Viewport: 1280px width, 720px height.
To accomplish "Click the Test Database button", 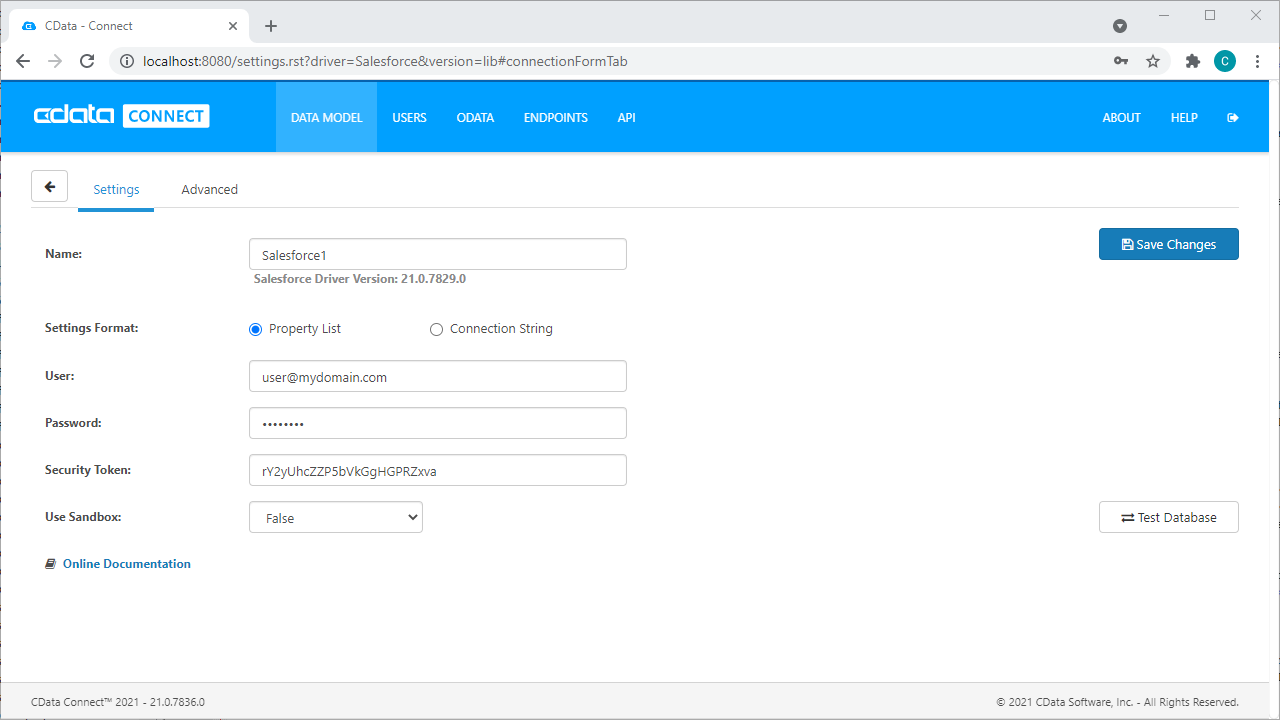I will click(1168, 518).
